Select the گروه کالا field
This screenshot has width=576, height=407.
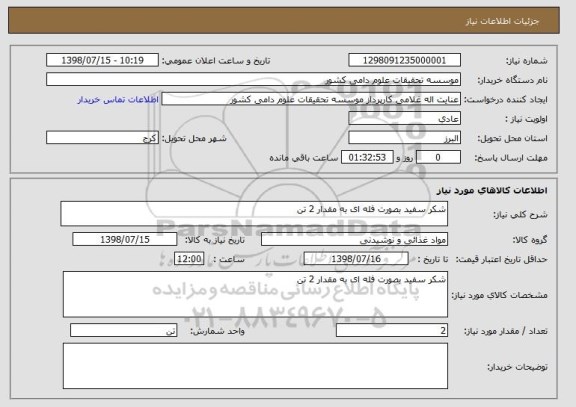(x=354, y=239)
